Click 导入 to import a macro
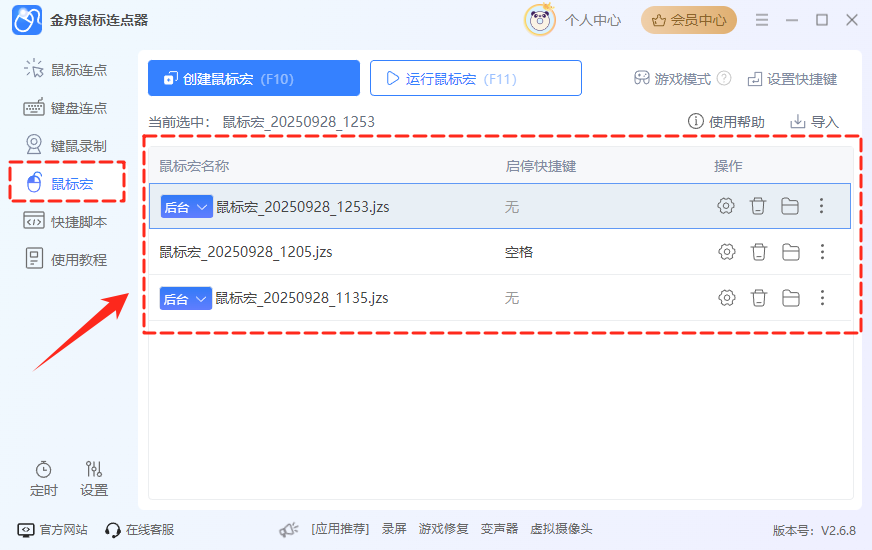The image size is (872, 550). (814, 121)
